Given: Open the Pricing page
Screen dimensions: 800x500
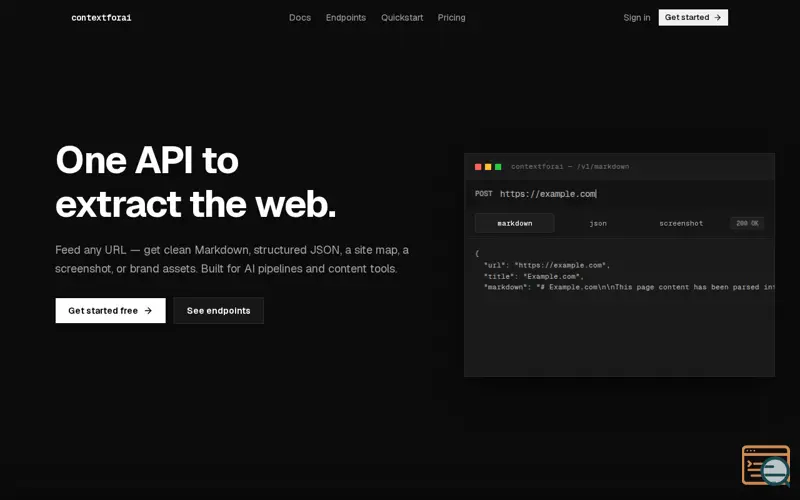Looking at the screenshot, I should [451, 18].
